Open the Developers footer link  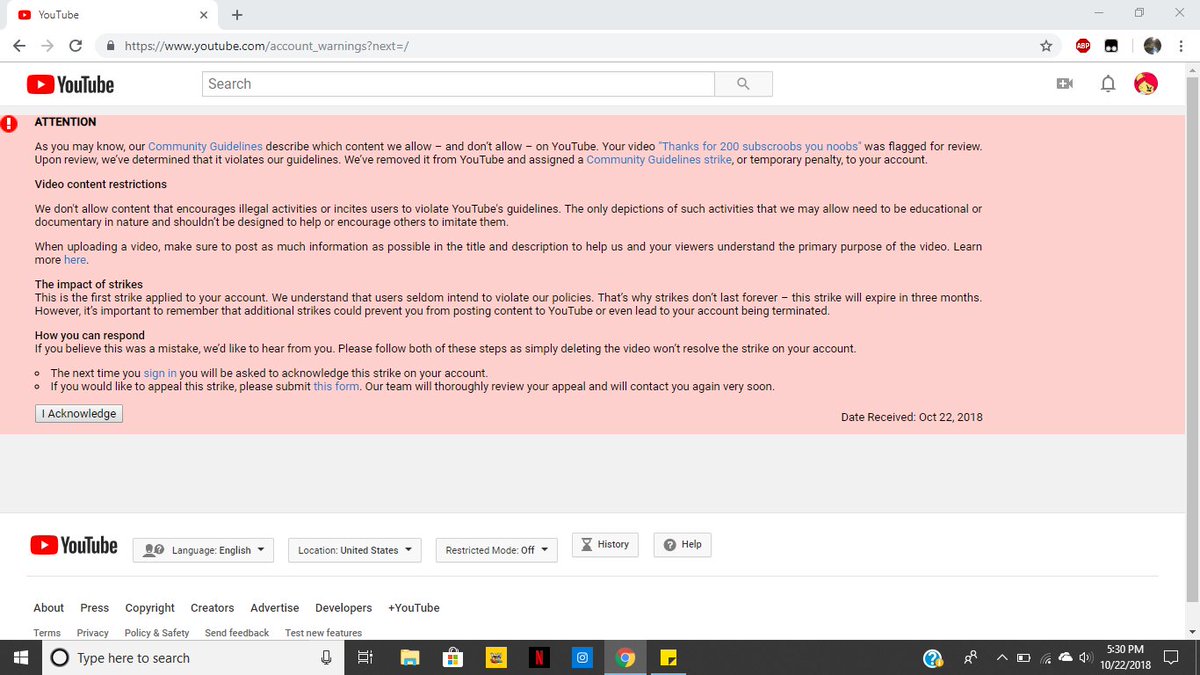coord(343,608)
